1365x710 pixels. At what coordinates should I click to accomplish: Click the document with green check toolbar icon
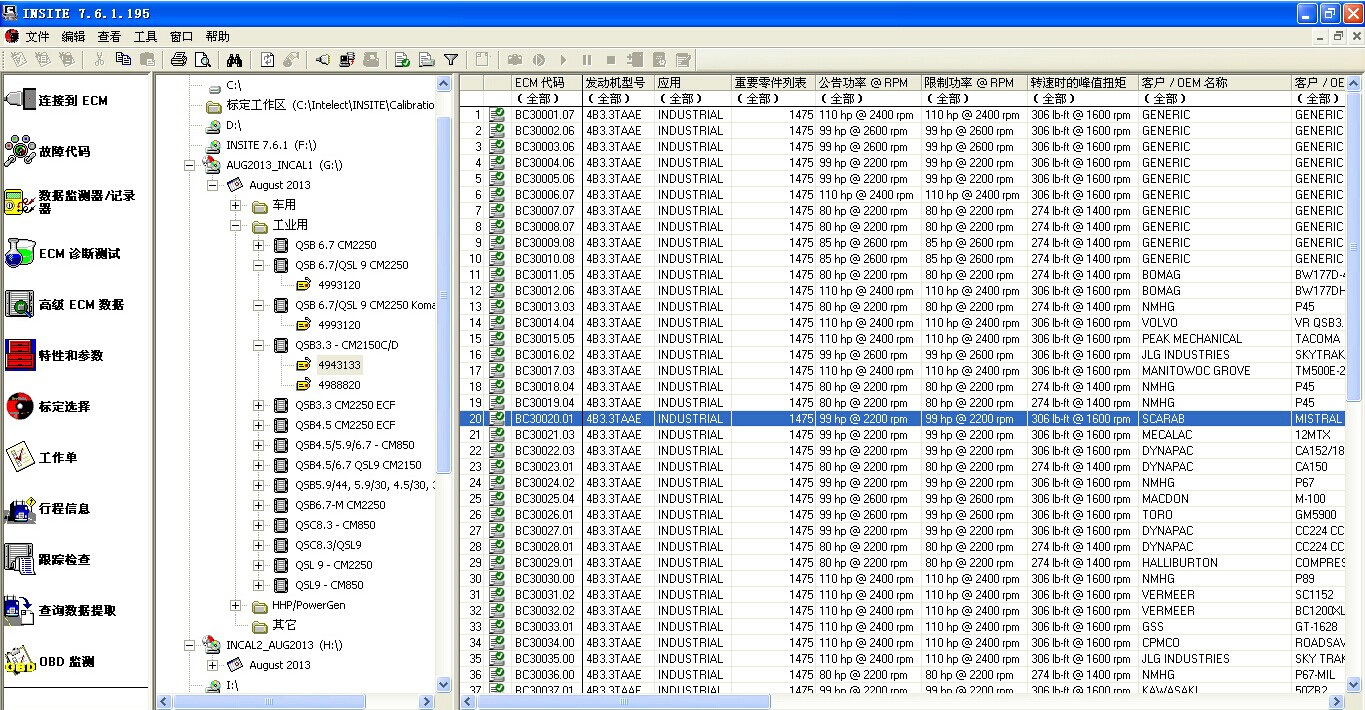pos(402,60)
